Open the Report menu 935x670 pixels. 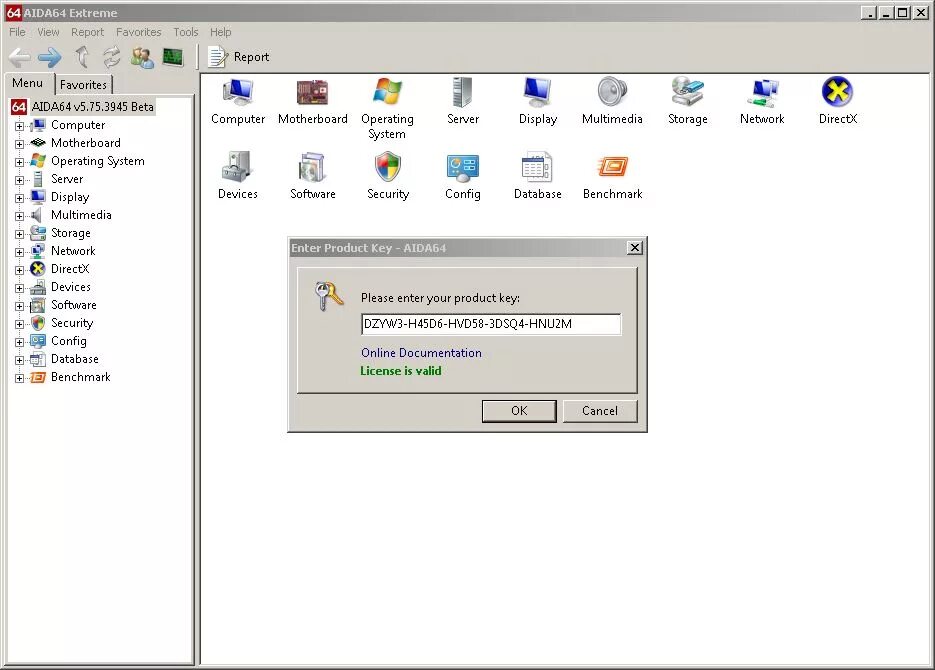point(87,32)
